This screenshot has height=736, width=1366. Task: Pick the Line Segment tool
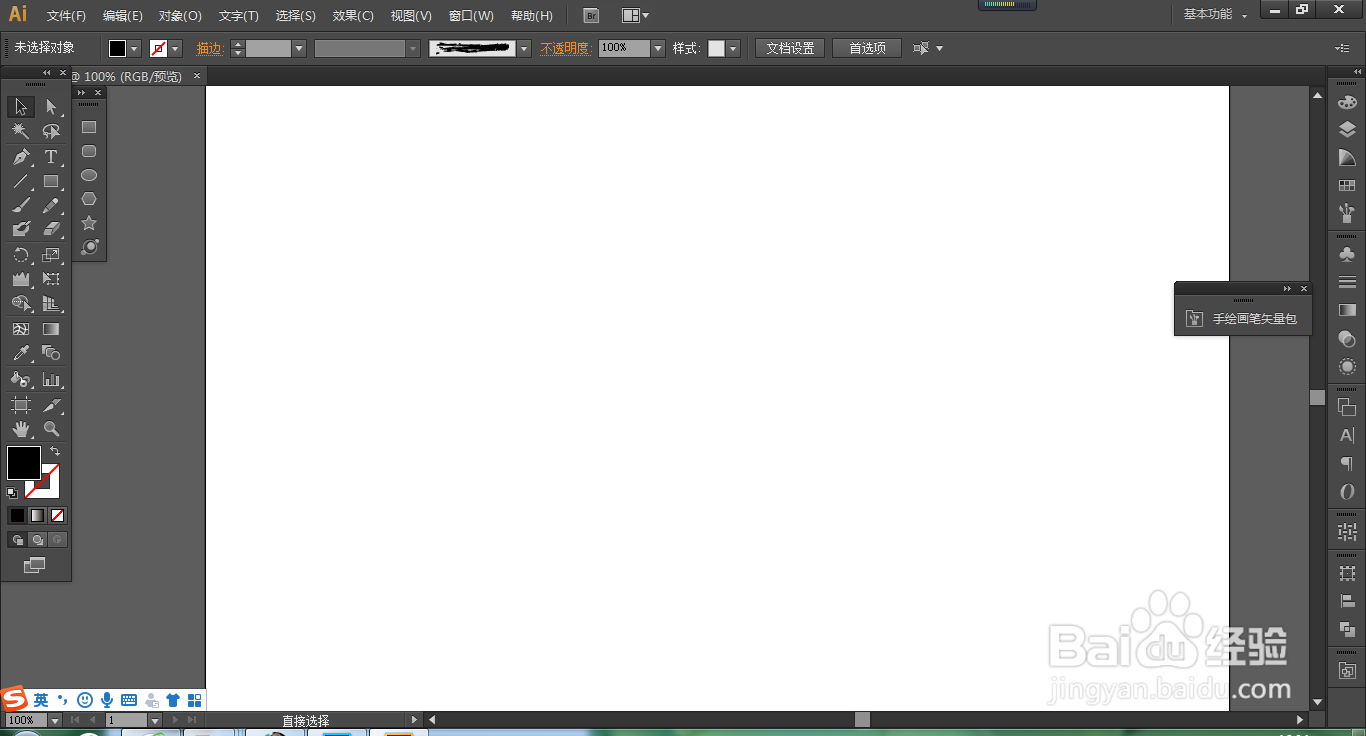[x=21, y=182]
